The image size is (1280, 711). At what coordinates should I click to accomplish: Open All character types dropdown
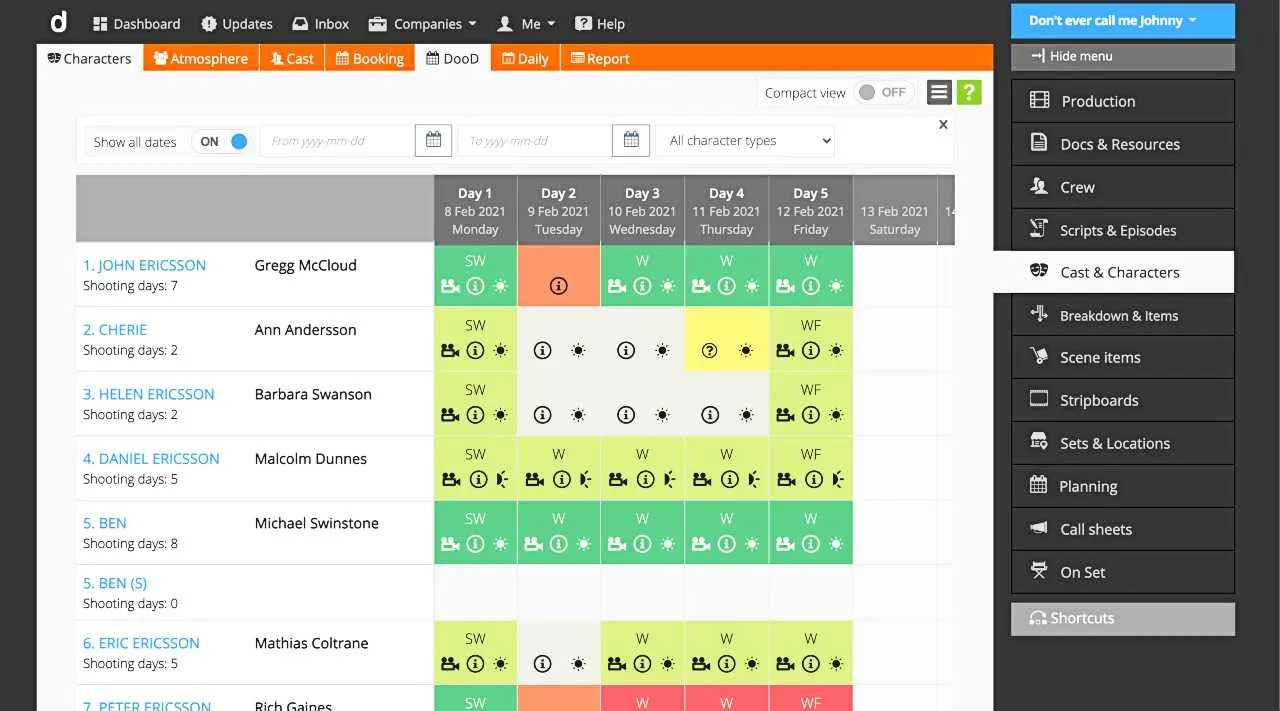[747, 141]
